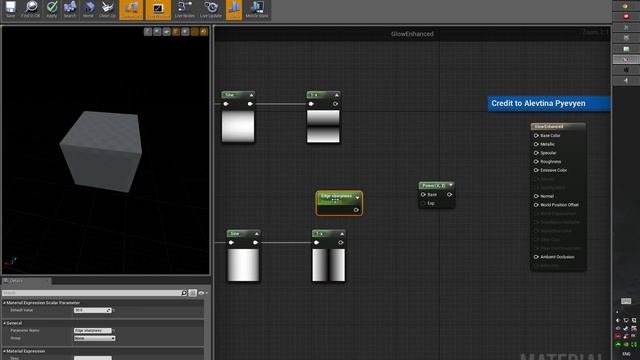Click the World Position Offset input pin
This screenshot has height=360, width=640.
[536, 205]
